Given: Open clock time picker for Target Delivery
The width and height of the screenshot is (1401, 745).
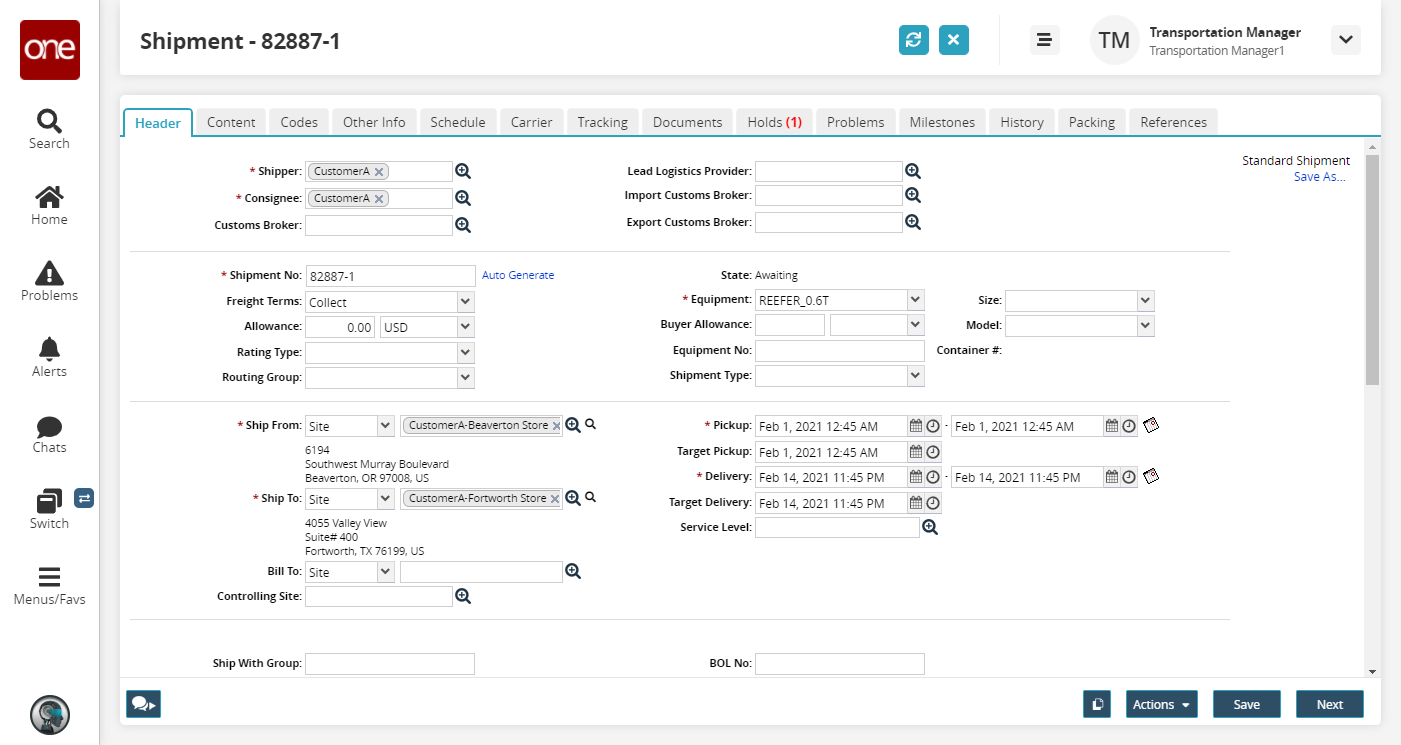Looking at the screenshot, I should tap(933, 503).
